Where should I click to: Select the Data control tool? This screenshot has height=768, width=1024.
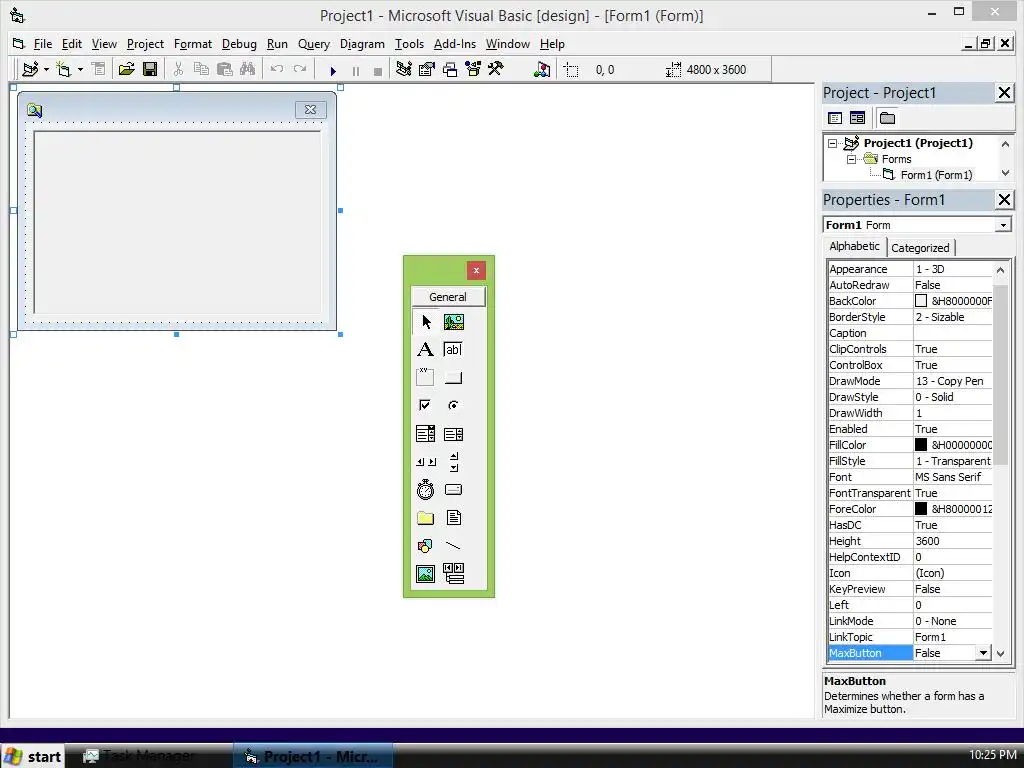click(454, 574)
